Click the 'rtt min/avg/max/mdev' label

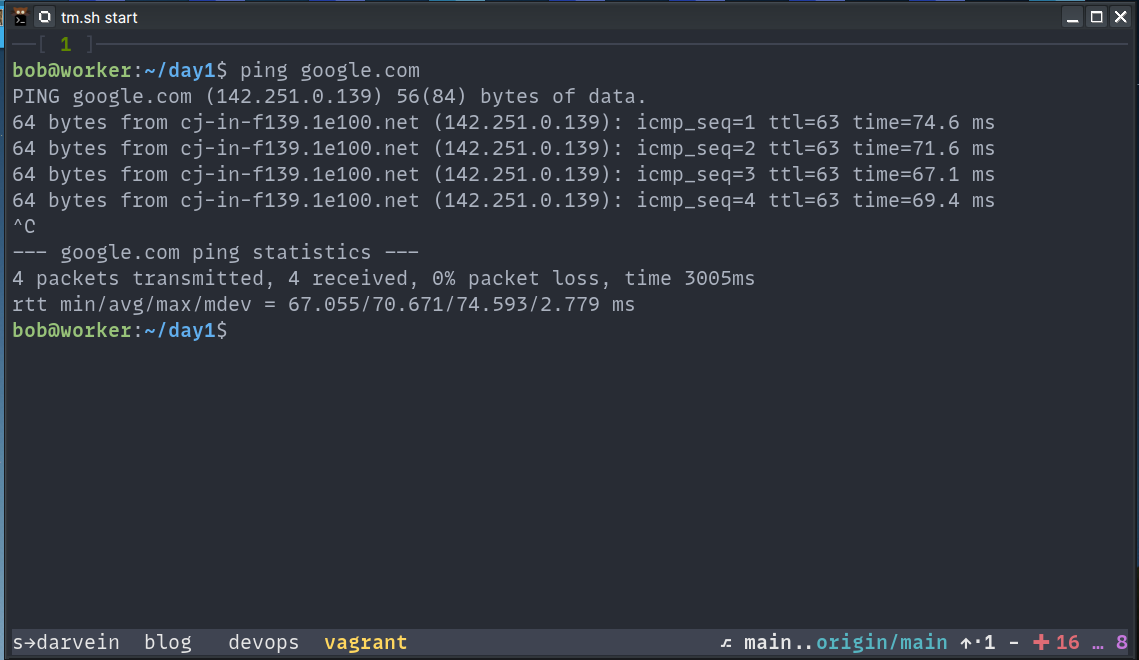(x=131, y=305)
